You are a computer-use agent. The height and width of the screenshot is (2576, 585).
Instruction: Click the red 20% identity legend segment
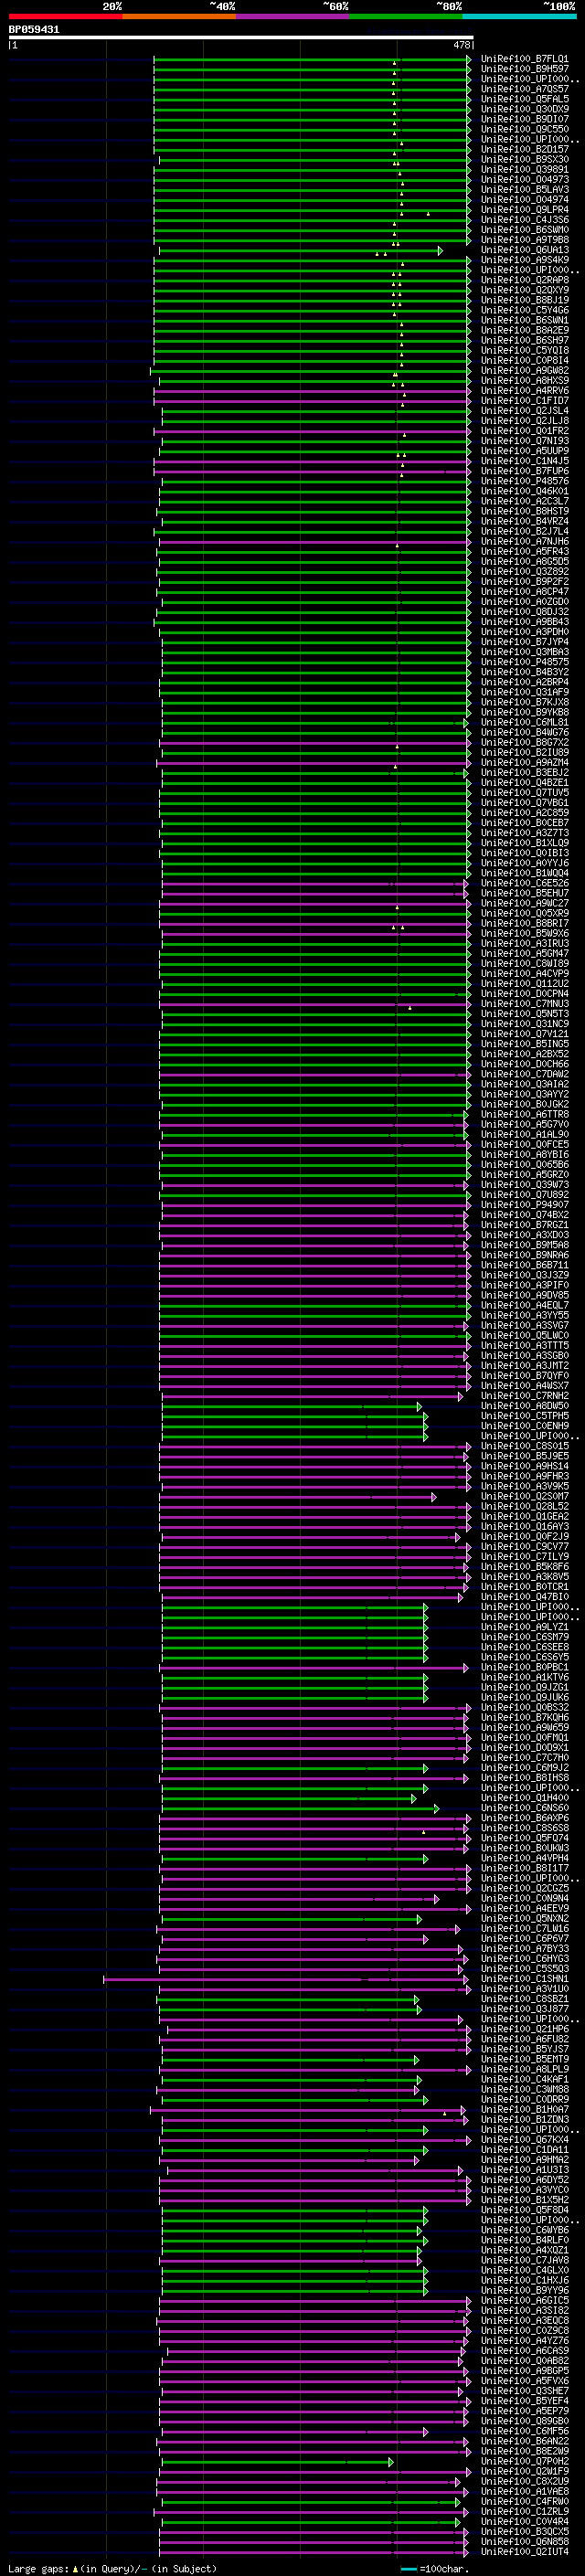pos(65,16)
